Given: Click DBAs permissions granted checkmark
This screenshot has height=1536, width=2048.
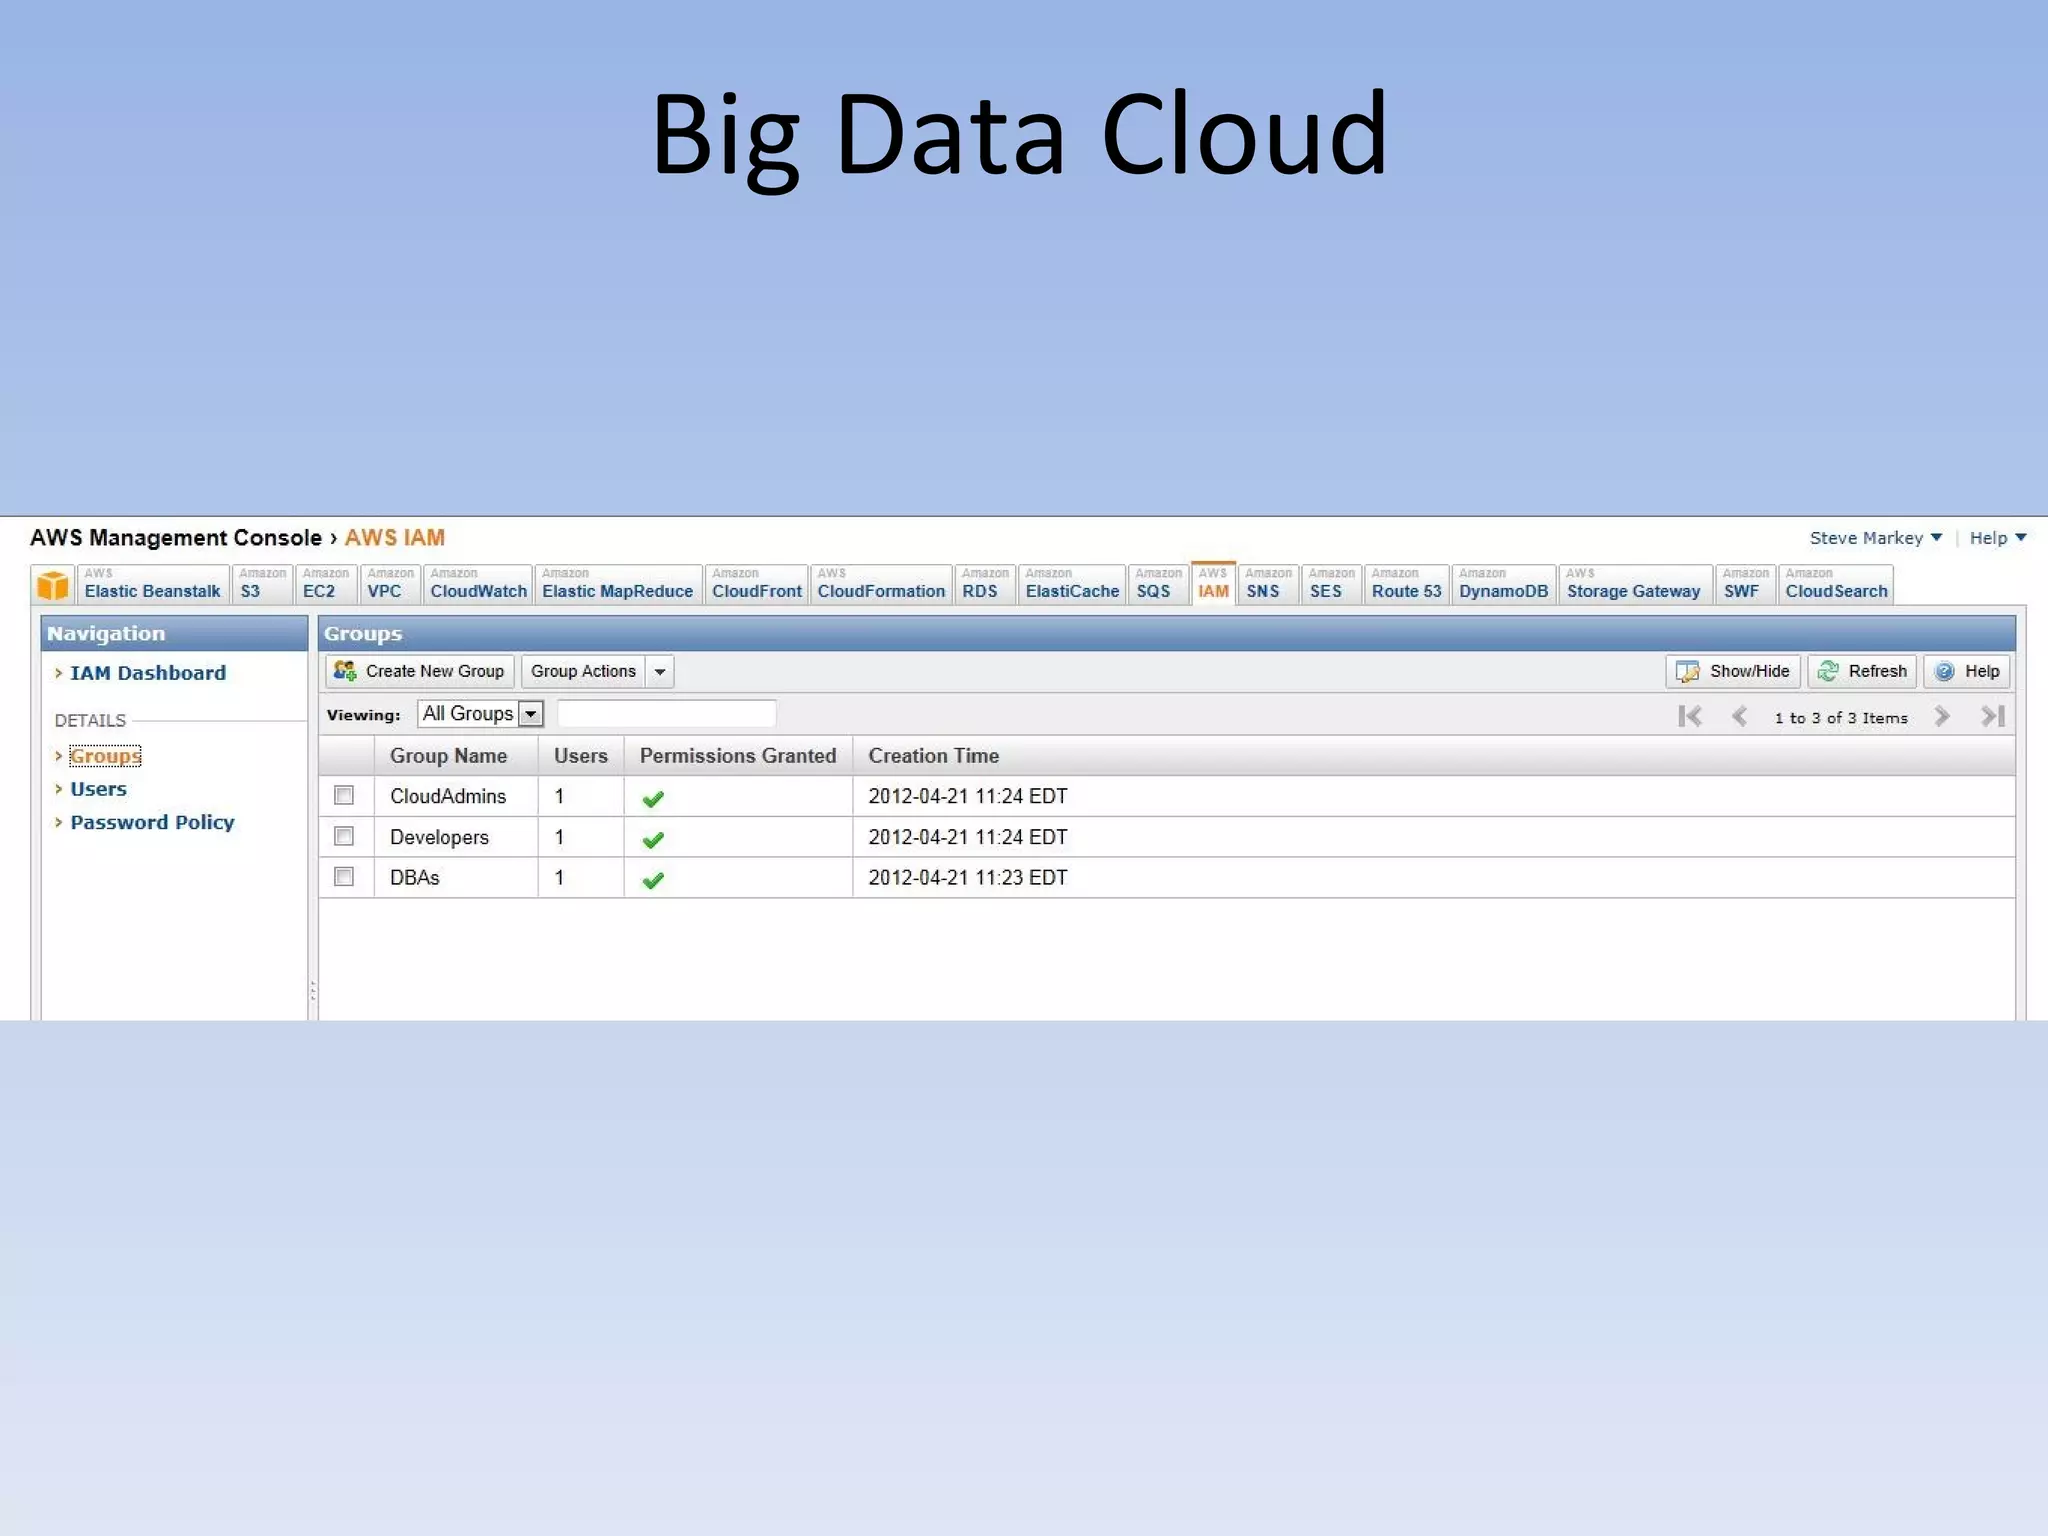Looking at the screenshot, I should (x=653, y=880).
